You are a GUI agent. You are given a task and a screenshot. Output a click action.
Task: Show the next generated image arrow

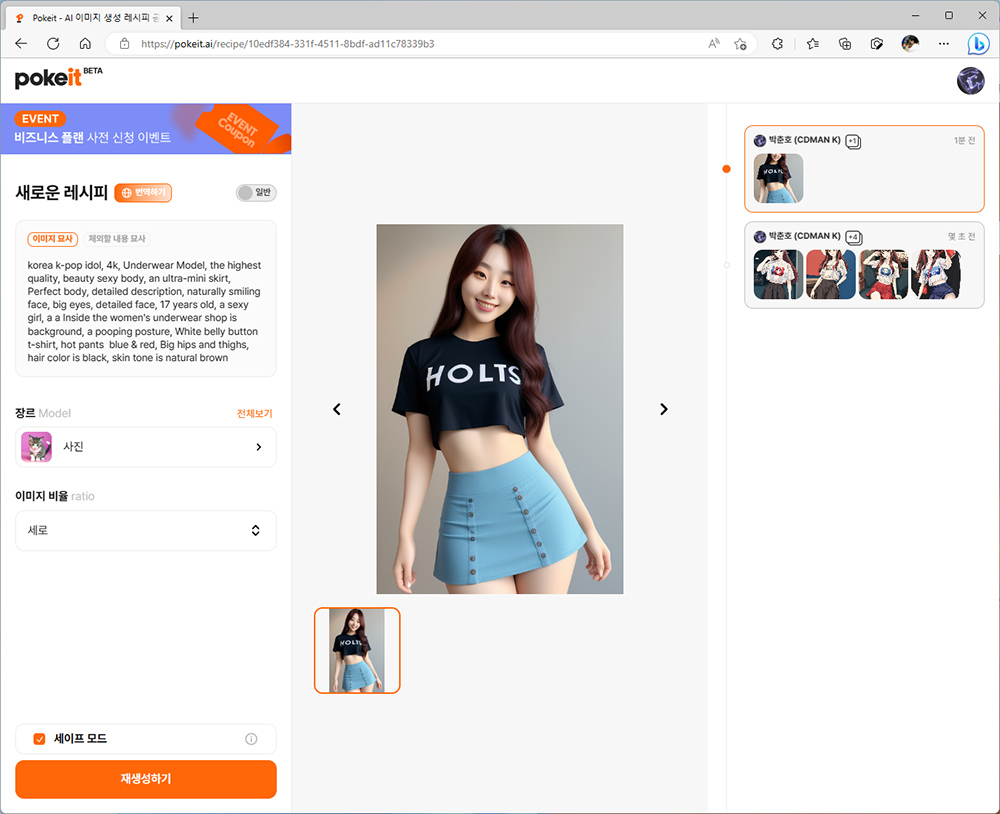tap(664, 409)
